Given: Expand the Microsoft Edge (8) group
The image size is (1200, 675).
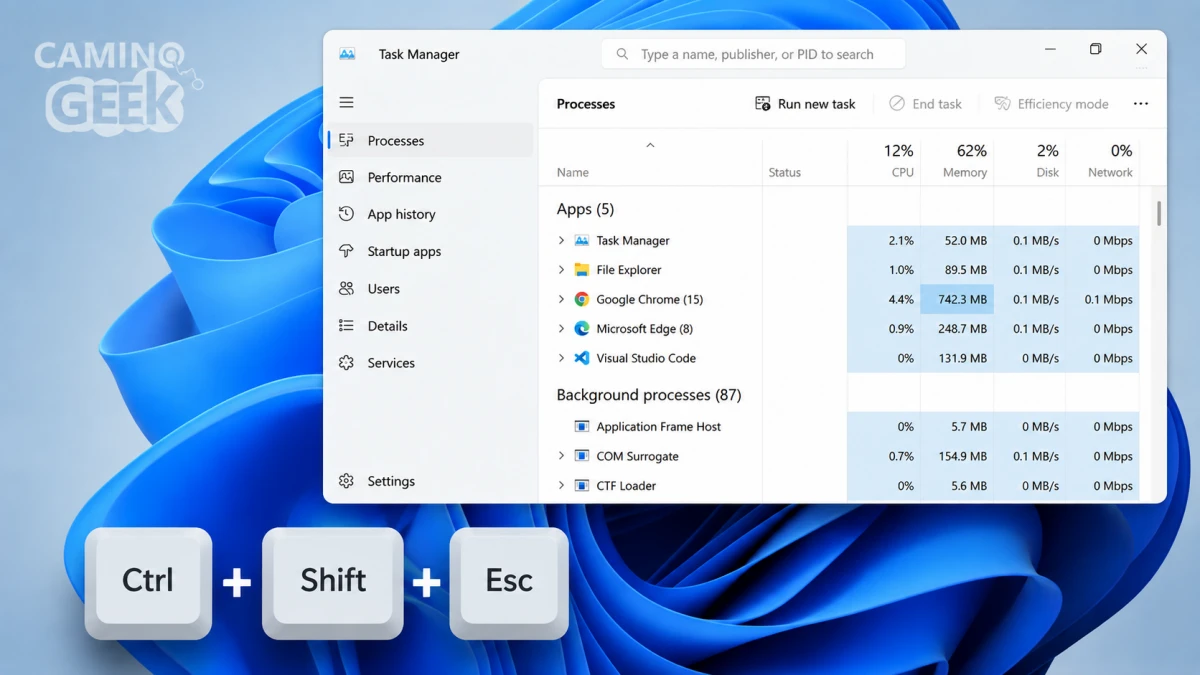Looking at the screenshot, I should click(x=561, y=328).
